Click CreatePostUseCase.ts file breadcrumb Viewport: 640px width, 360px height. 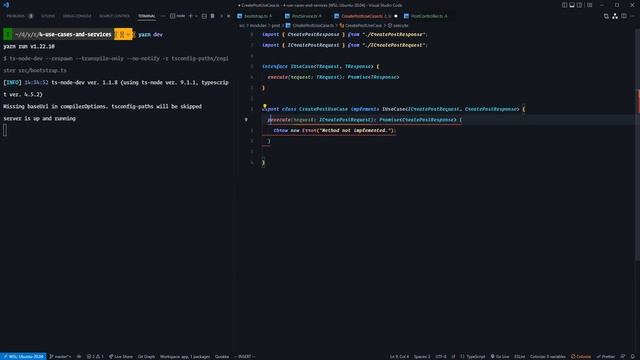pos(310,25)
